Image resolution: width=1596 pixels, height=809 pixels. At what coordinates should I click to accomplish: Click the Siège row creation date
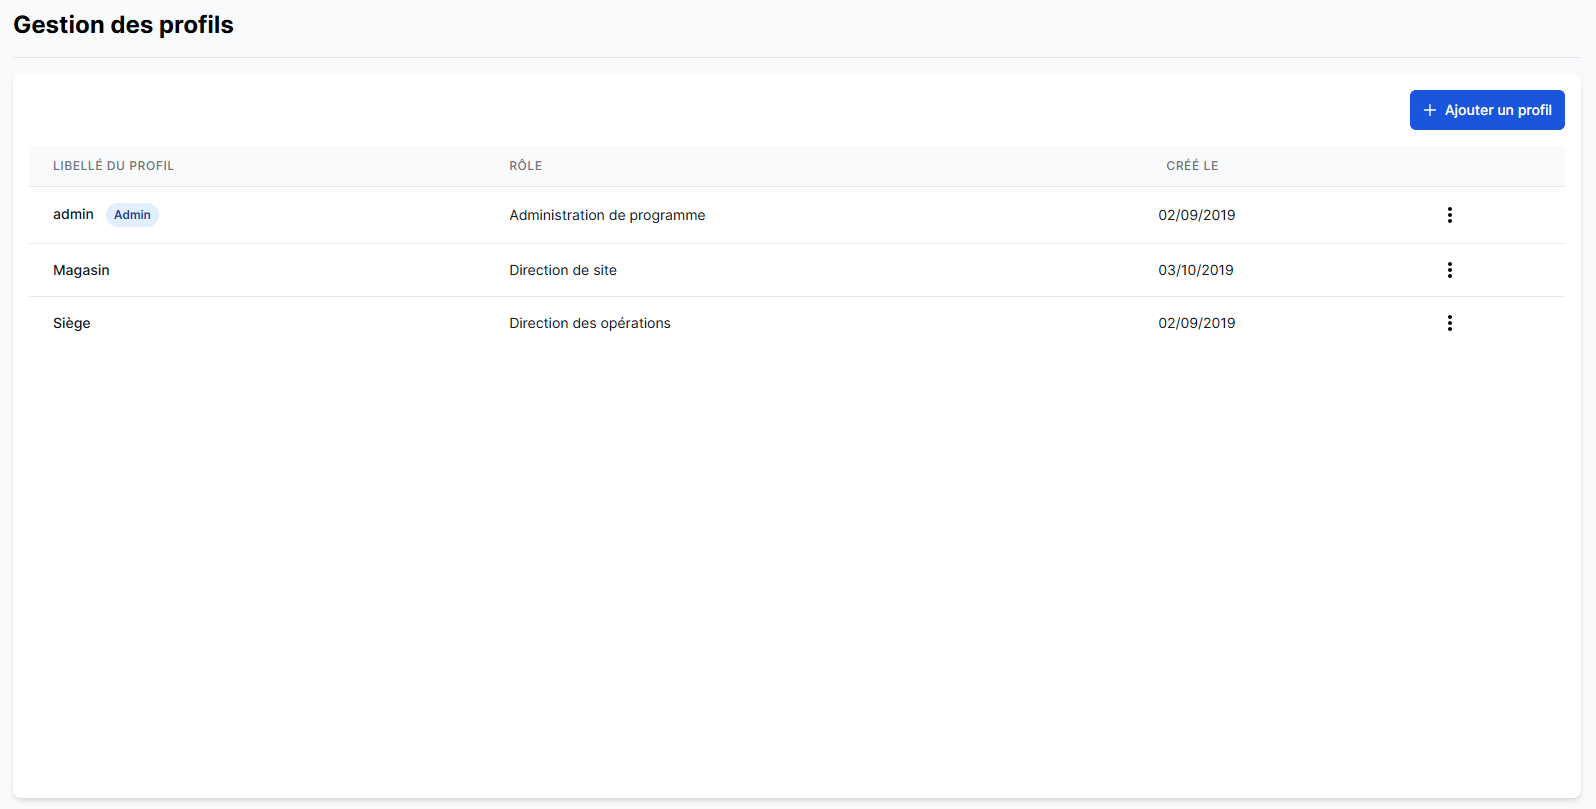pos(1196,323)
